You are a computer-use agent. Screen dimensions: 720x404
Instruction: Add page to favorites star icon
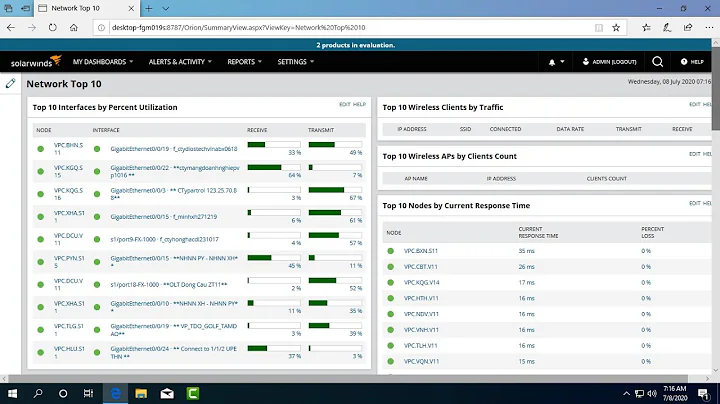616,28
